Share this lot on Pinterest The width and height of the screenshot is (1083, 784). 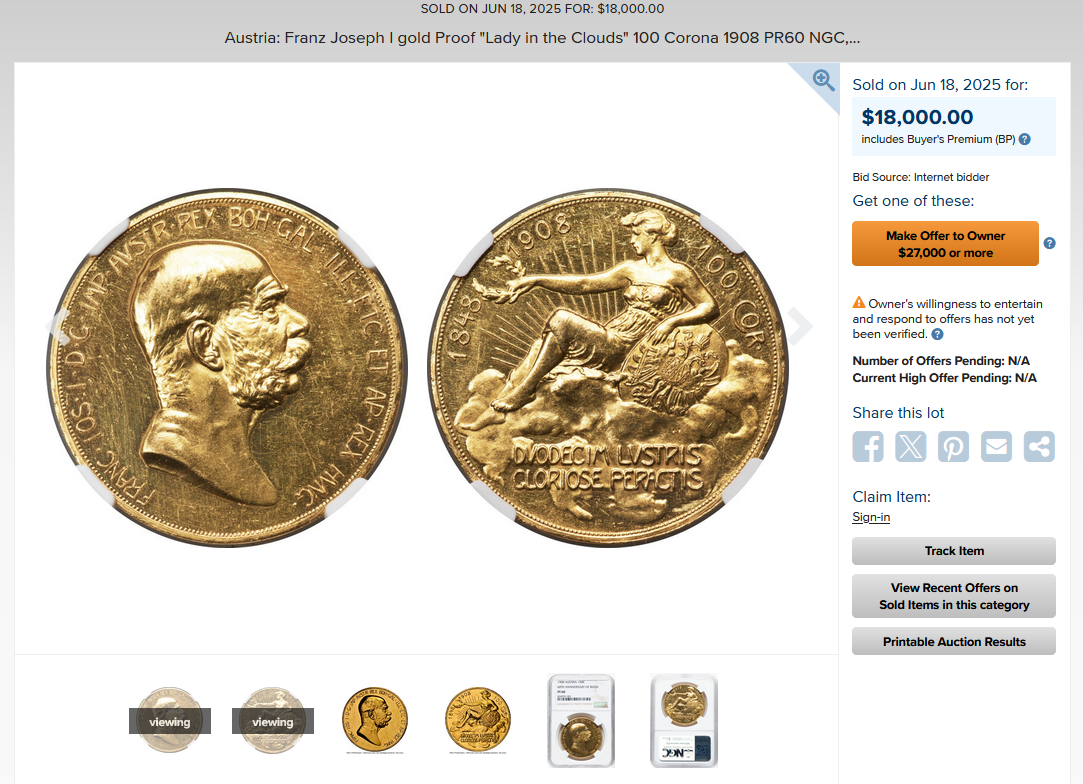point(953,446)
